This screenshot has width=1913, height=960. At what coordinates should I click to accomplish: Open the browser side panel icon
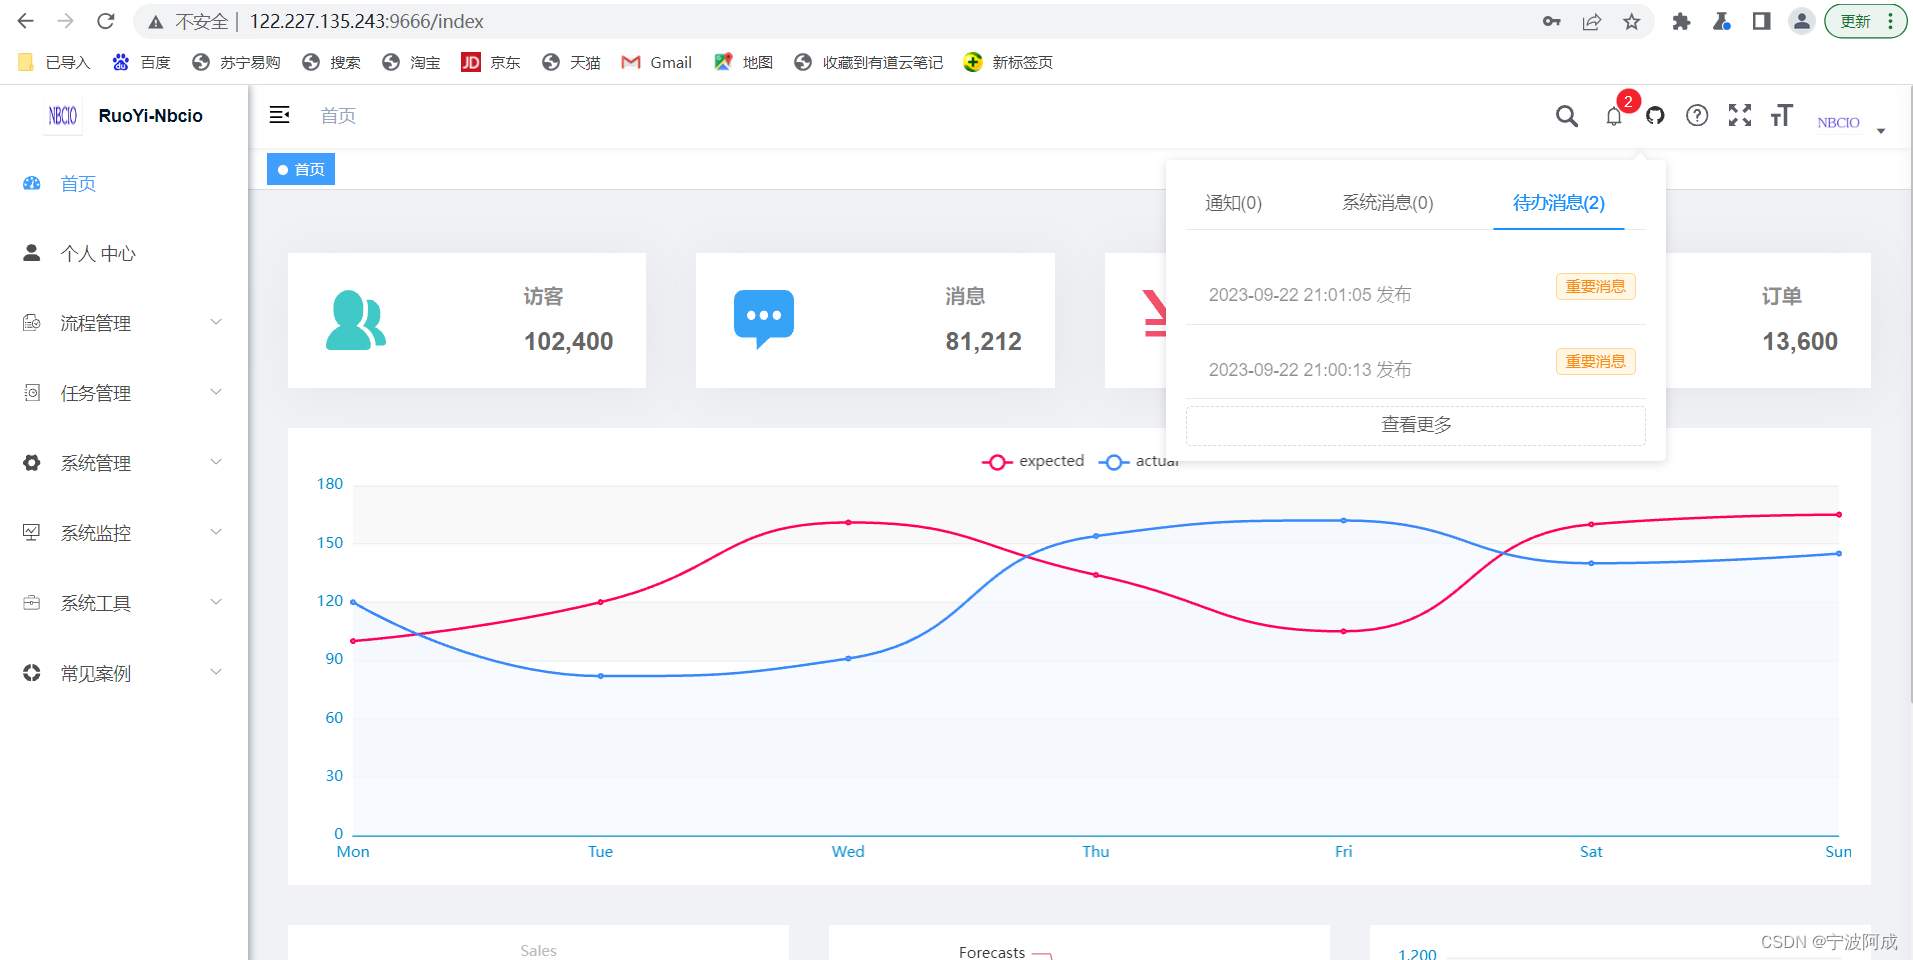point(1762,21)
